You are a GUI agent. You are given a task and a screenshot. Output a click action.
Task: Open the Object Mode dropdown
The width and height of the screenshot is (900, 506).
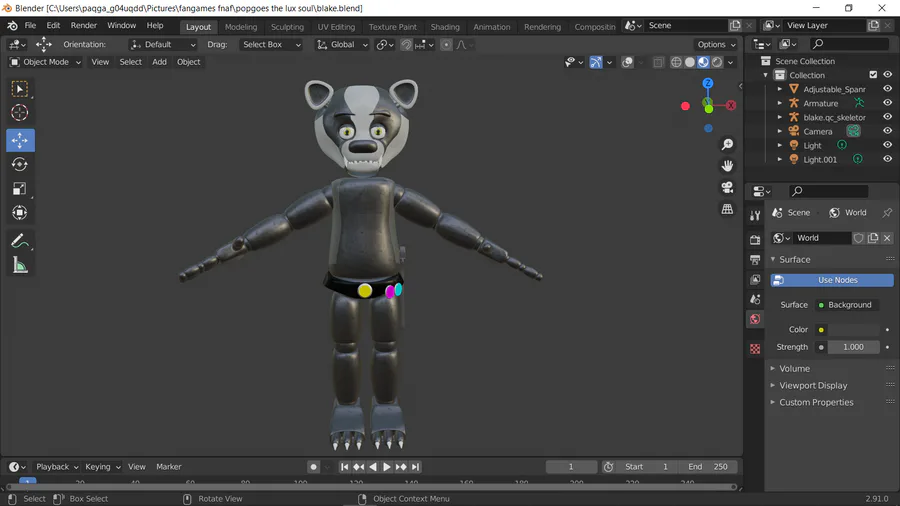(x=45, y=62)
